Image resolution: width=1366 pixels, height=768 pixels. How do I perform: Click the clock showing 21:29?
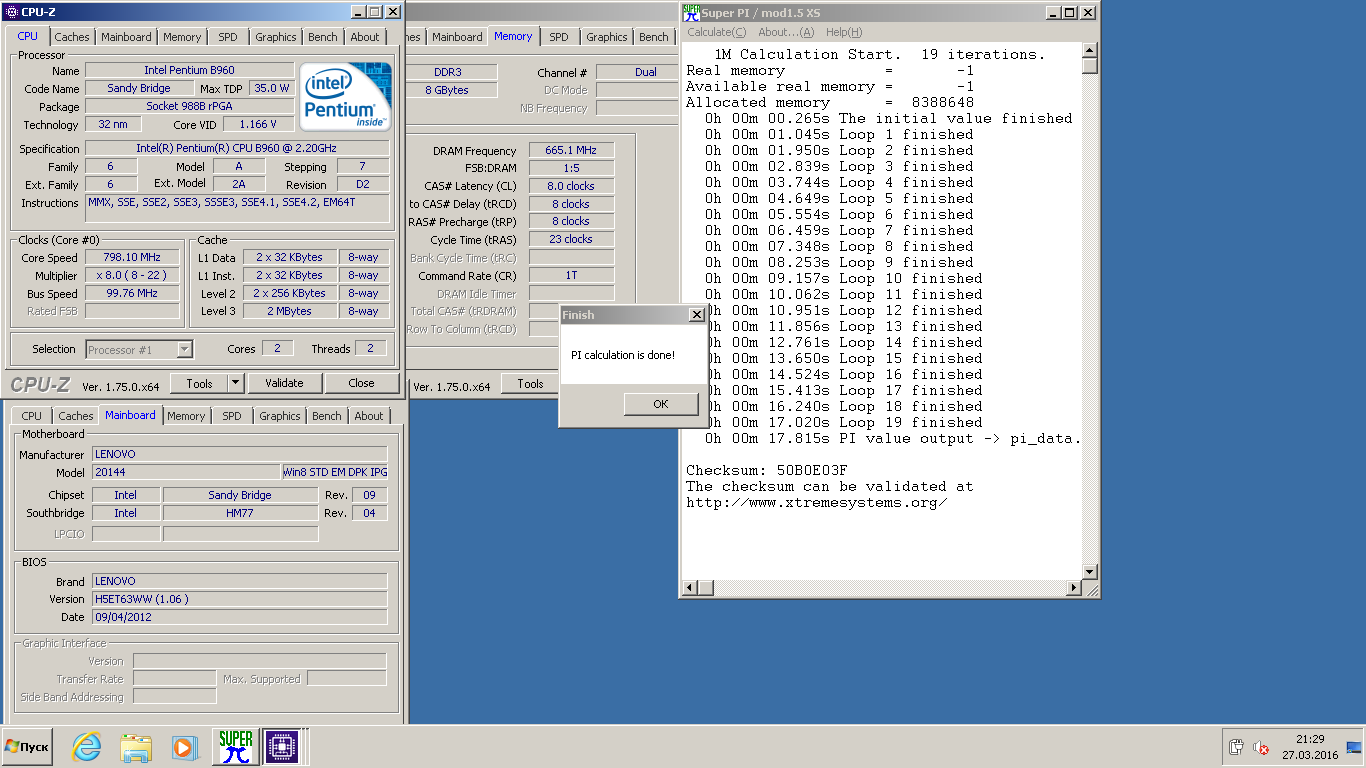1310,739
